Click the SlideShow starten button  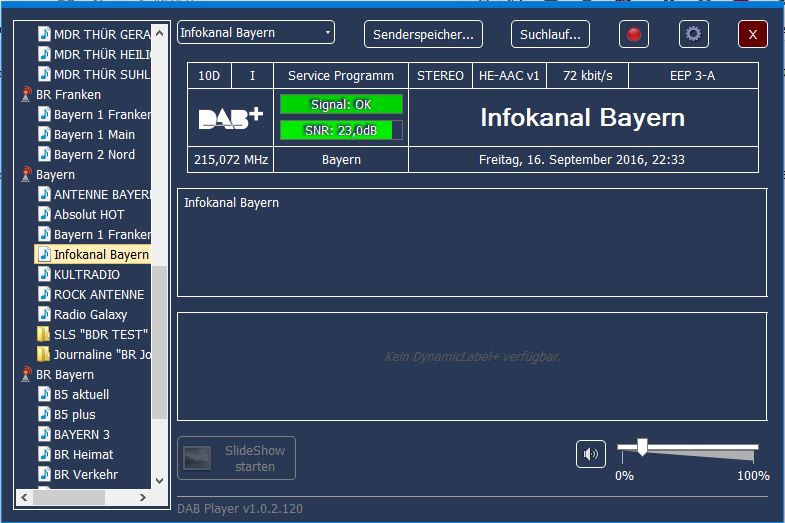(238, 458)
